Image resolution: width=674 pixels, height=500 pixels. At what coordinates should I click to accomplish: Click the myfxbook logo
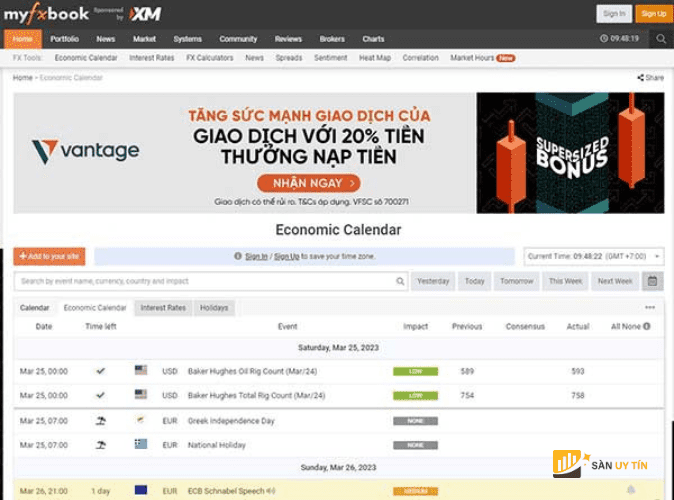coord(46,14)
